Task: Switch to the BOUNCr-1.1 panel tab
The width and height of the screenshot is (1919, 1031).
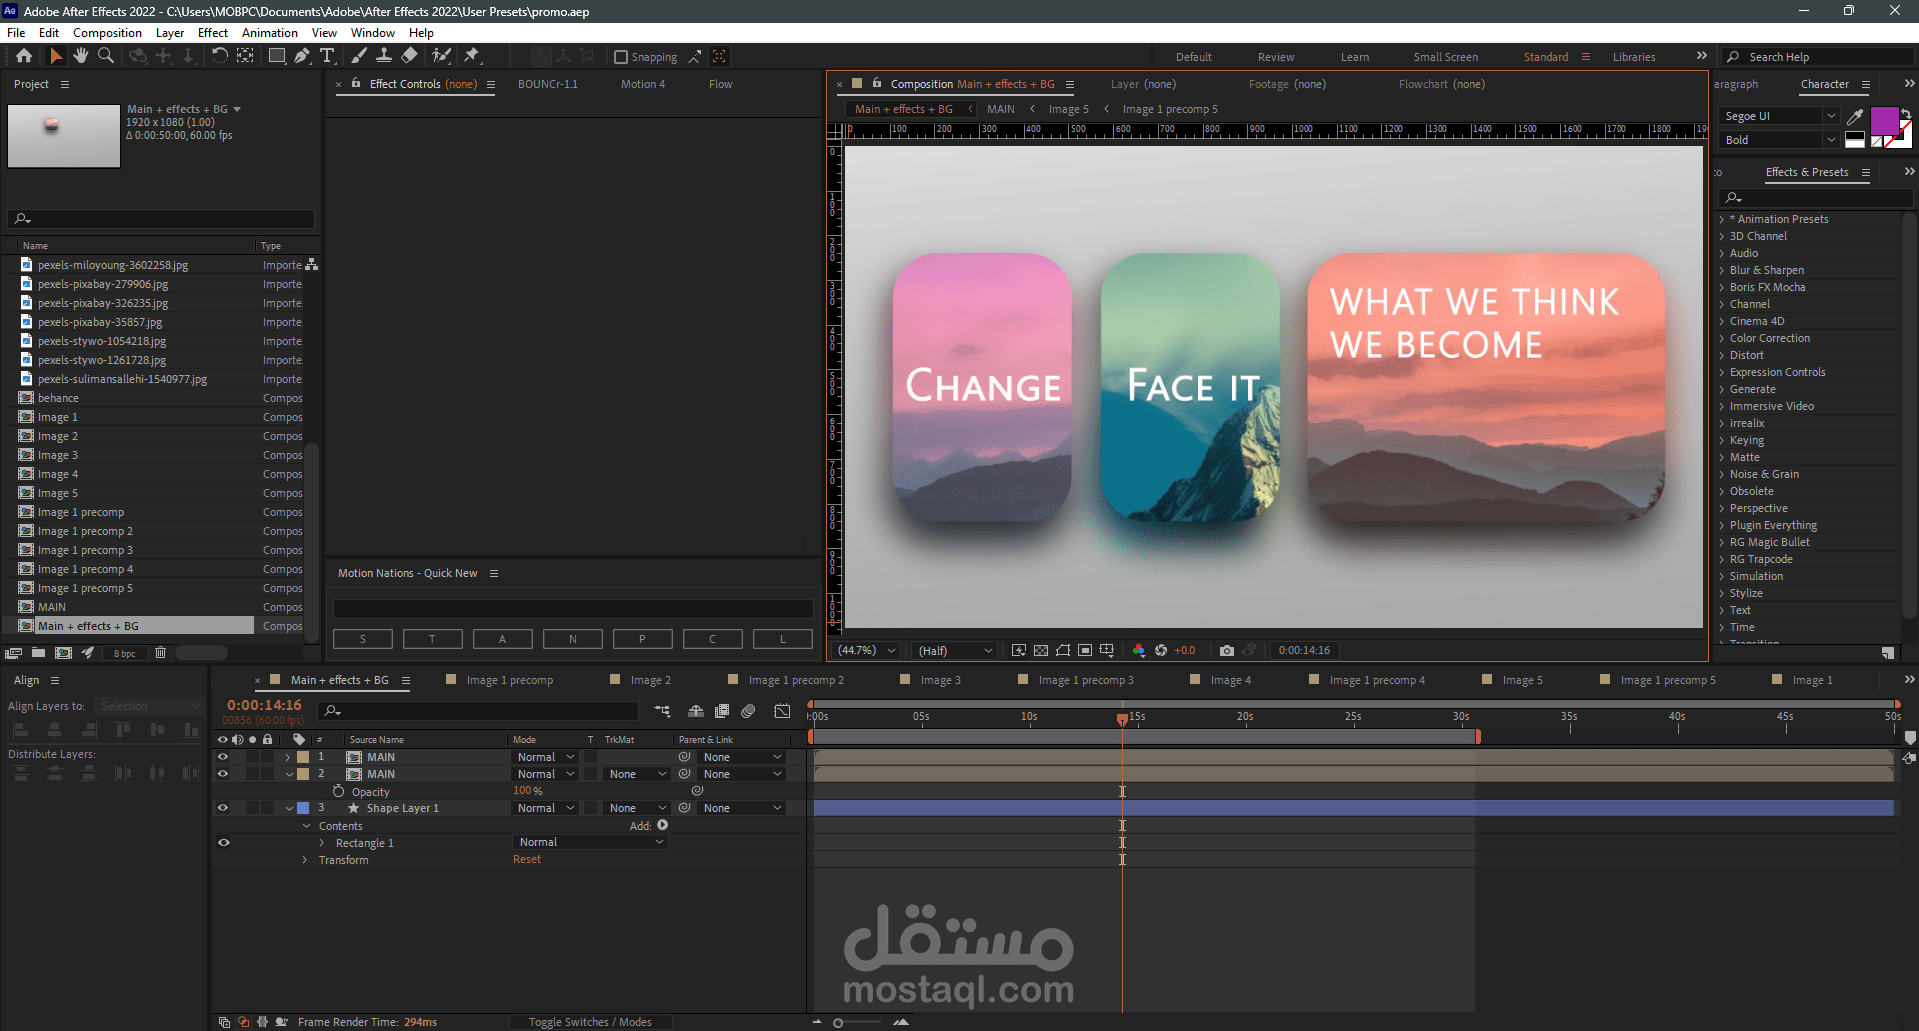Action: pos(548,84)
